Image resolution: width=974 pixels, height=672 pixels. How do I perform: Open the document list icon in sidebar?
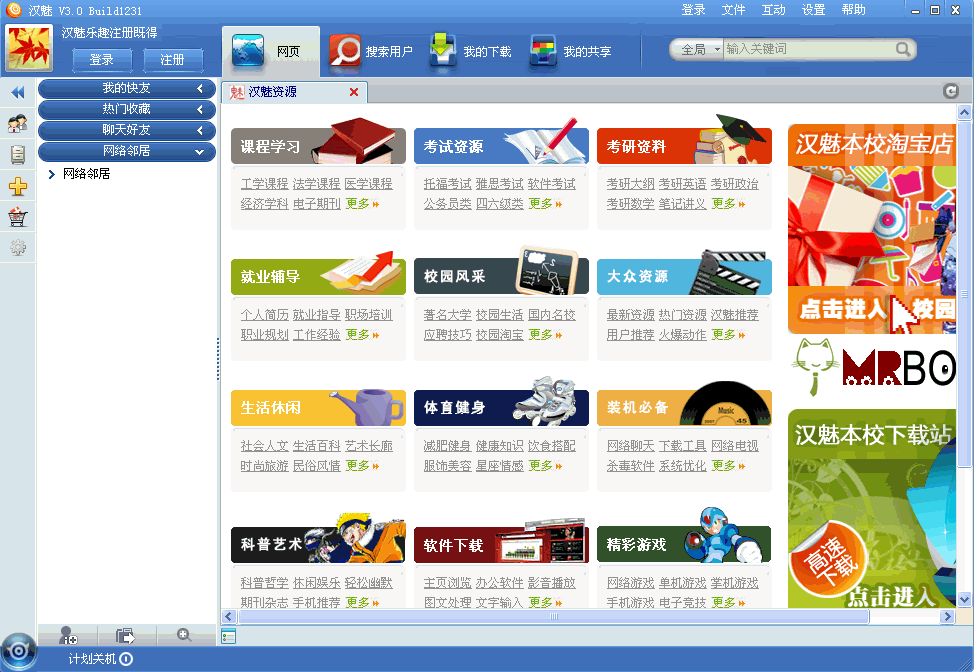click(x=17, y=155)
